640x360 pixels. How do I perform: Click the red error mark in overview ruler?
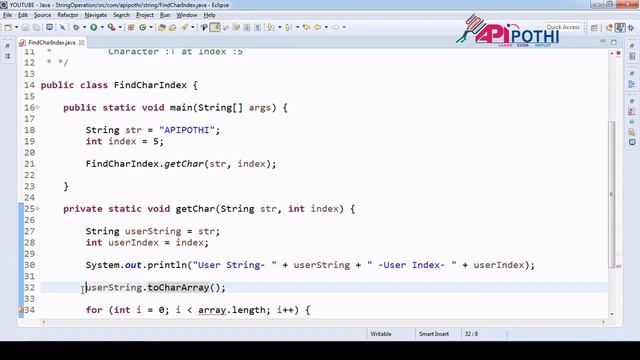coord(618,266)
